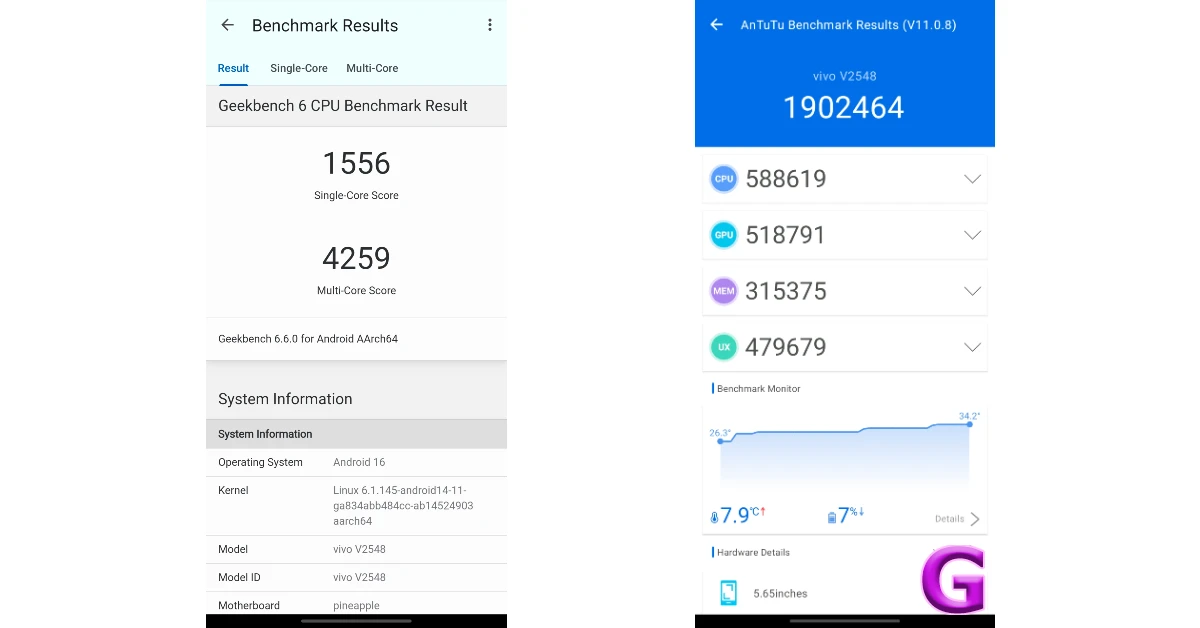Expand the CPU 588619 score row
Image resolution: width=1200 pixels, height=628 pixels.
tap(971, 179)
